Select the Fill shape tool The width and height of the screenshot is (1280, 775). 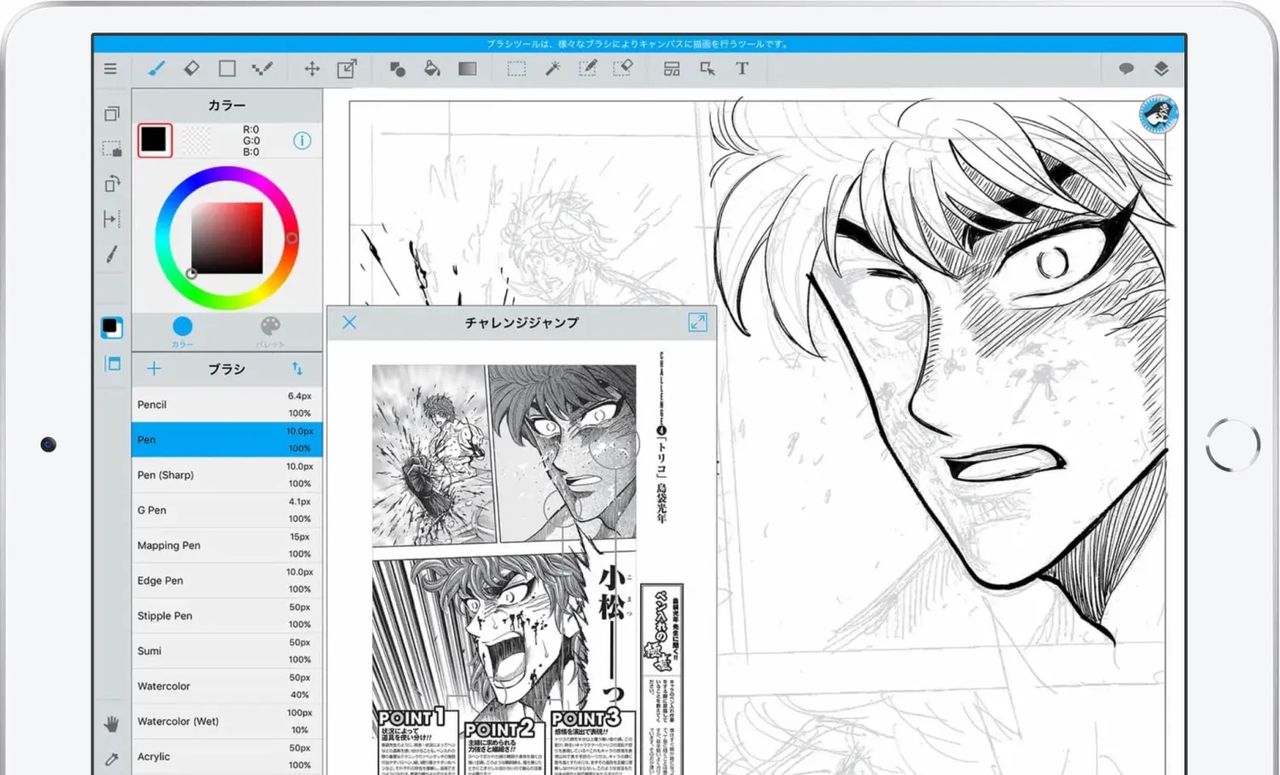[x=397, y=69]
